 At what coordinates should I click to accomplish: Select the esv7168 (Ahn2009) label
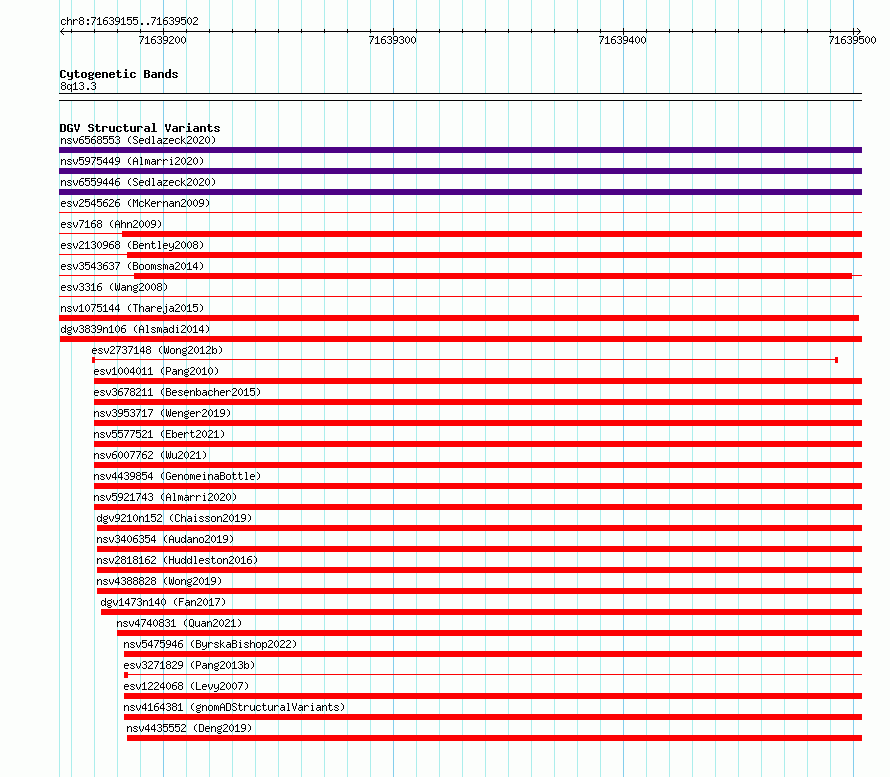[111, 224]
